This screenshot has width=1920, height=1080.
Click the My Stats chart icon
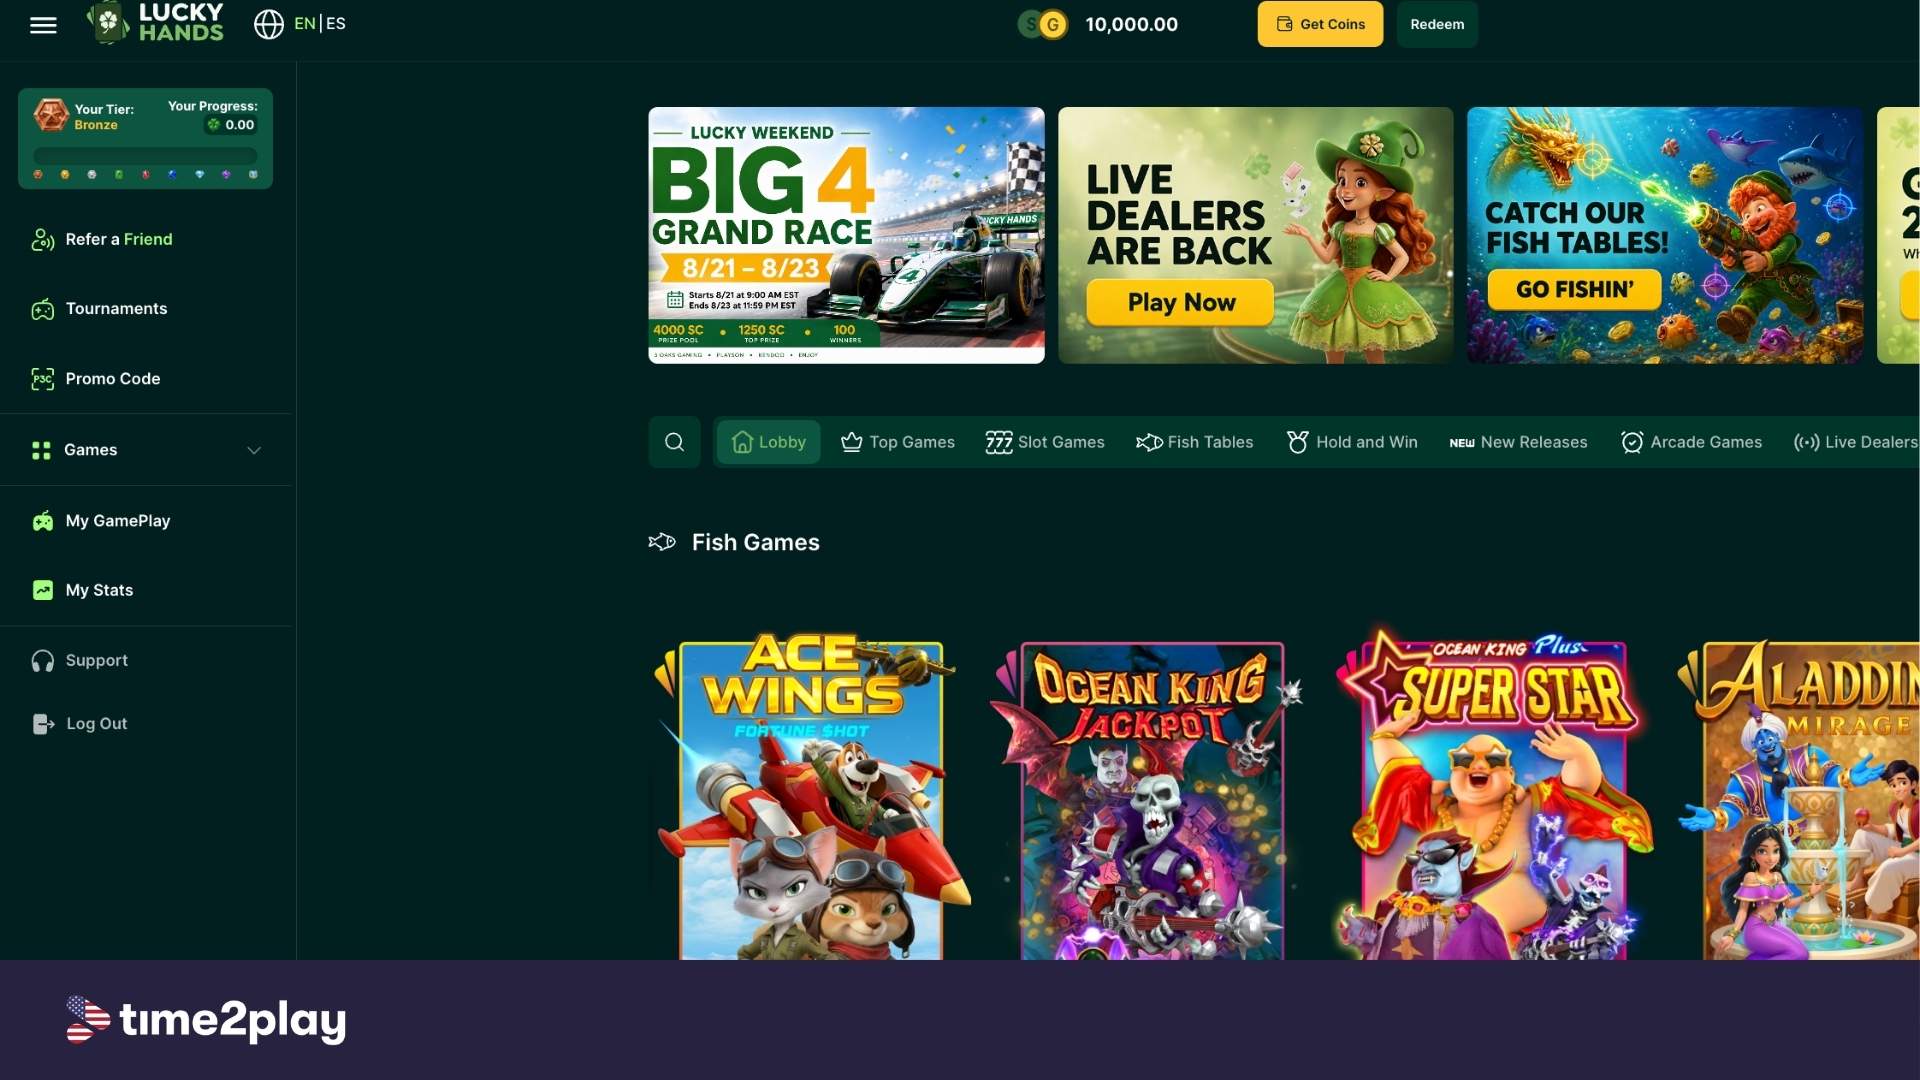pos(42,591)
